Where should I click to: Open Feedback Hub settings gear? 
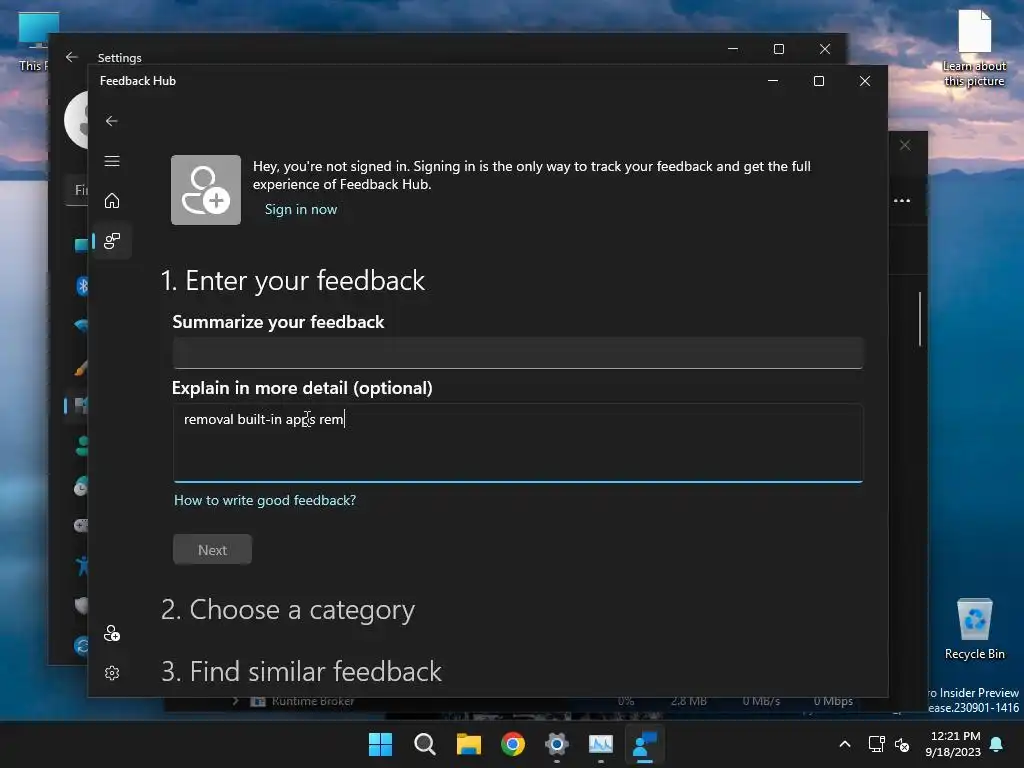[x=112, y=673]
